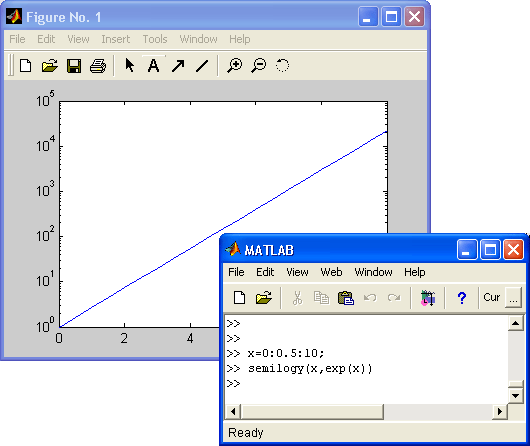530x446 pixels.
Task: Pick the Insert Line tool
Action: 202,66
